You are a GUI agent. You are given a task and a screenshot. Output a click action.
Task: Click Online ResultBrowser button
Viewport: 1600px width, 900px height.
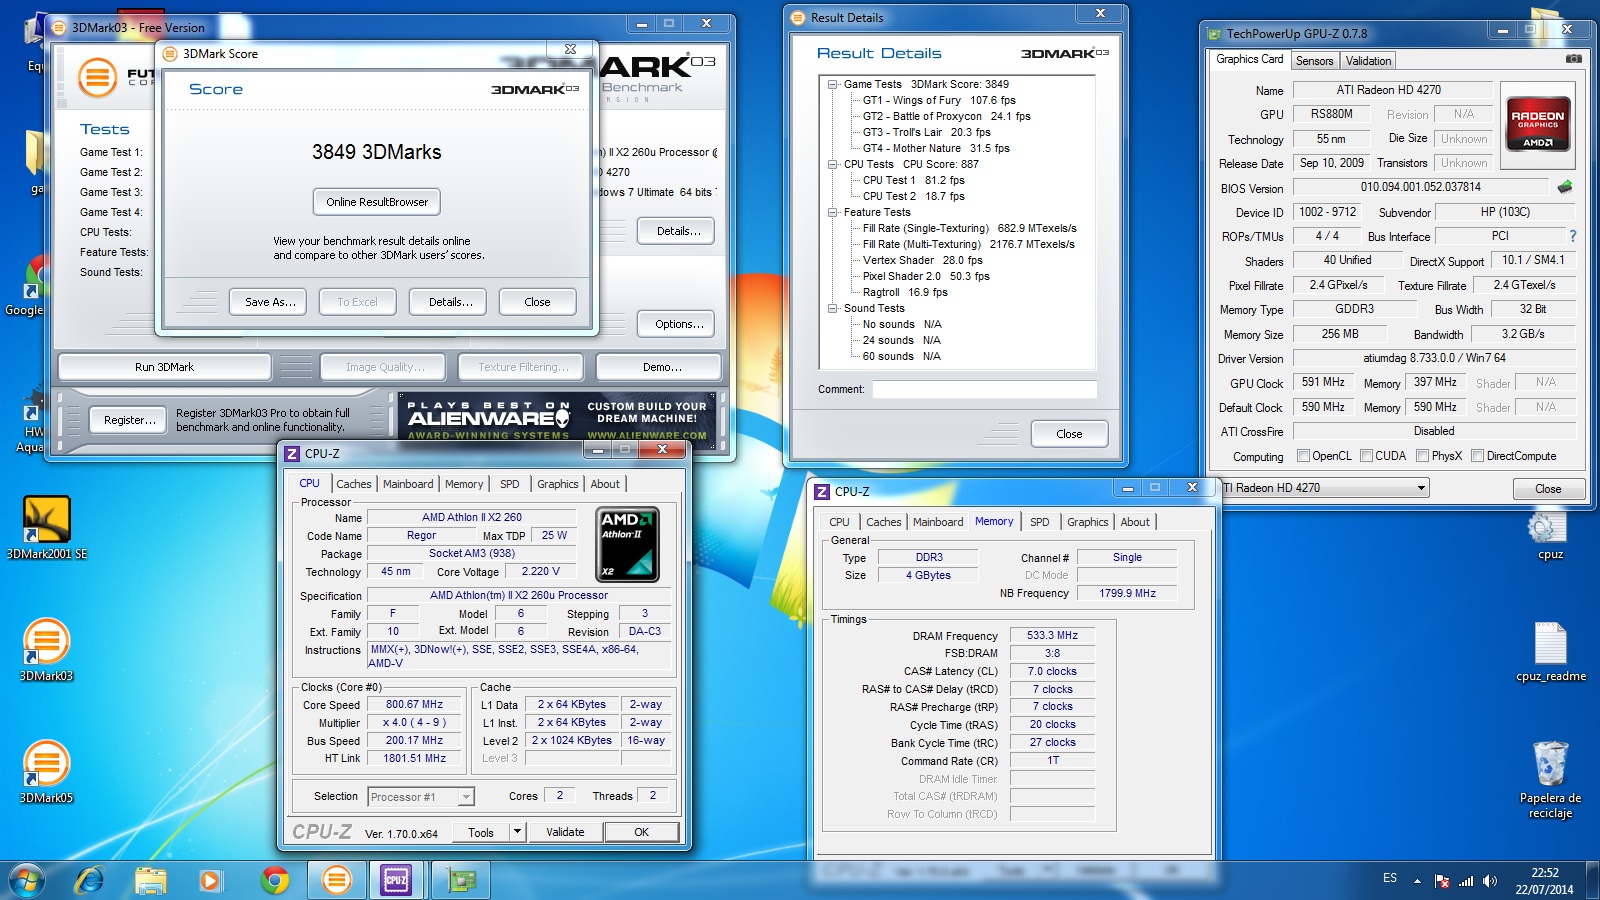point(377,202)
